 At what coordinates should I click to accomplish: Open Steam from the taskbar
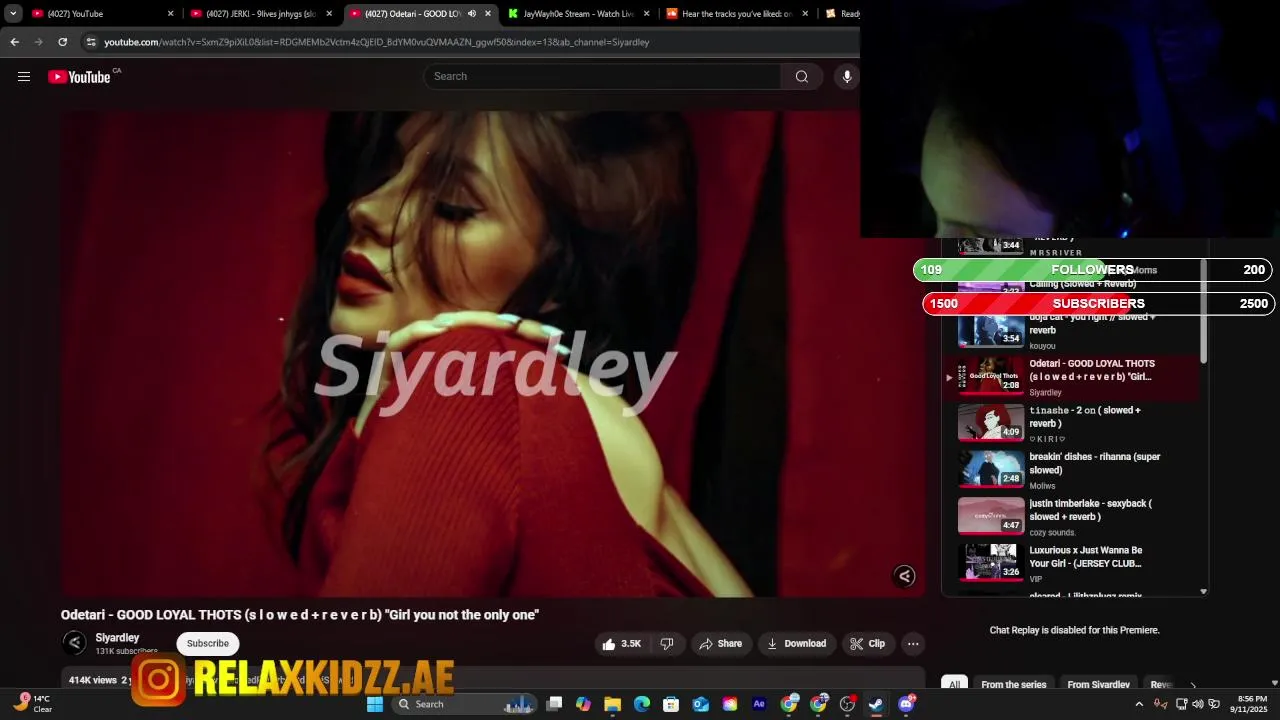click(x=876, y=704)
